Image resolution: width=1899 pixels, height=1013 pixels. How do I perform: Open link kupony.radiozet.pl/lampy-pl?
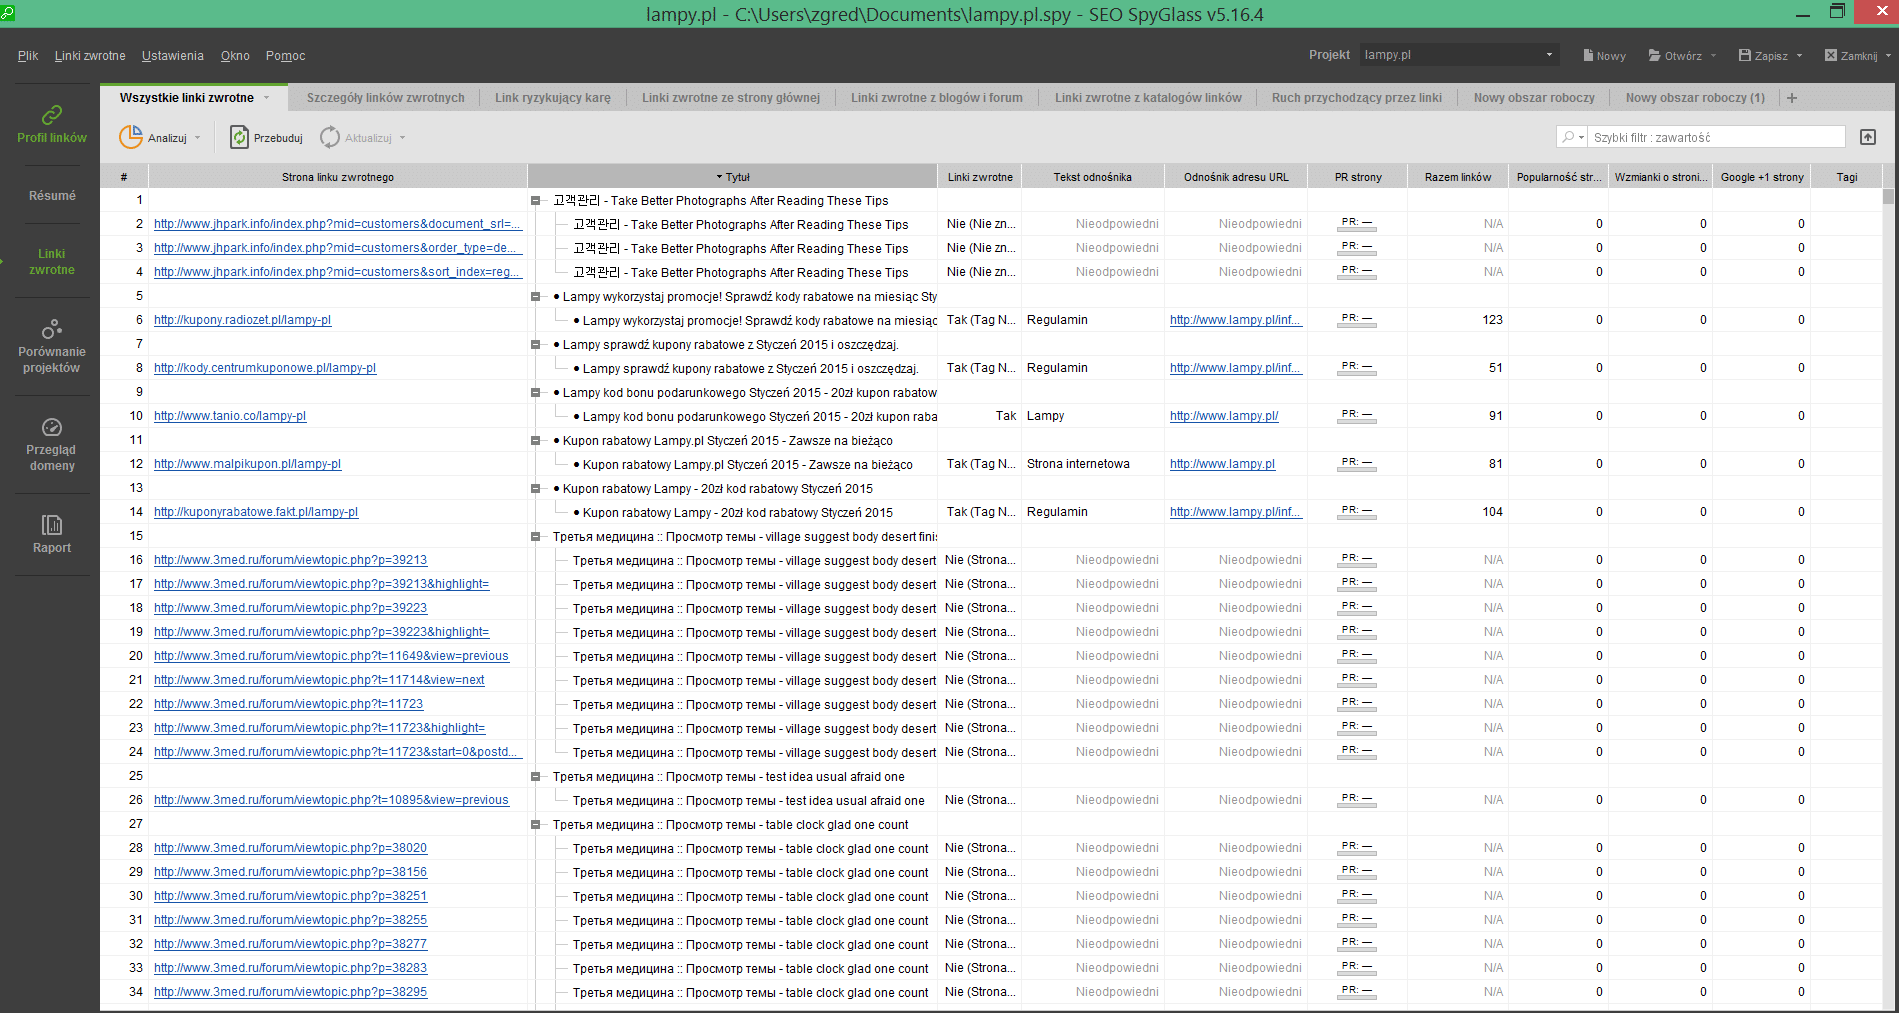point(242,320)
